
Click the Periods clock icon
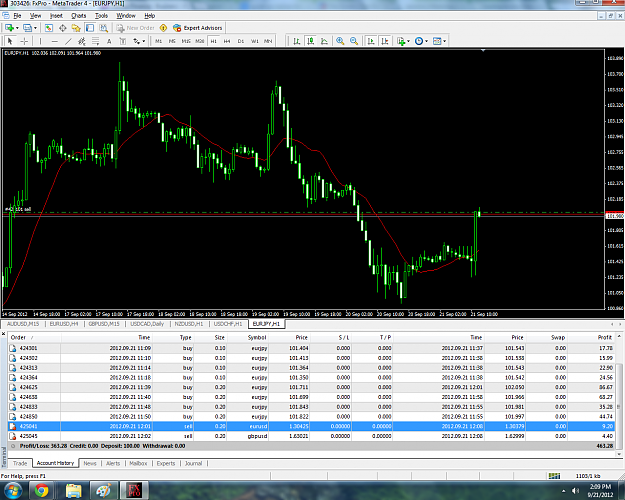(419, 41)
